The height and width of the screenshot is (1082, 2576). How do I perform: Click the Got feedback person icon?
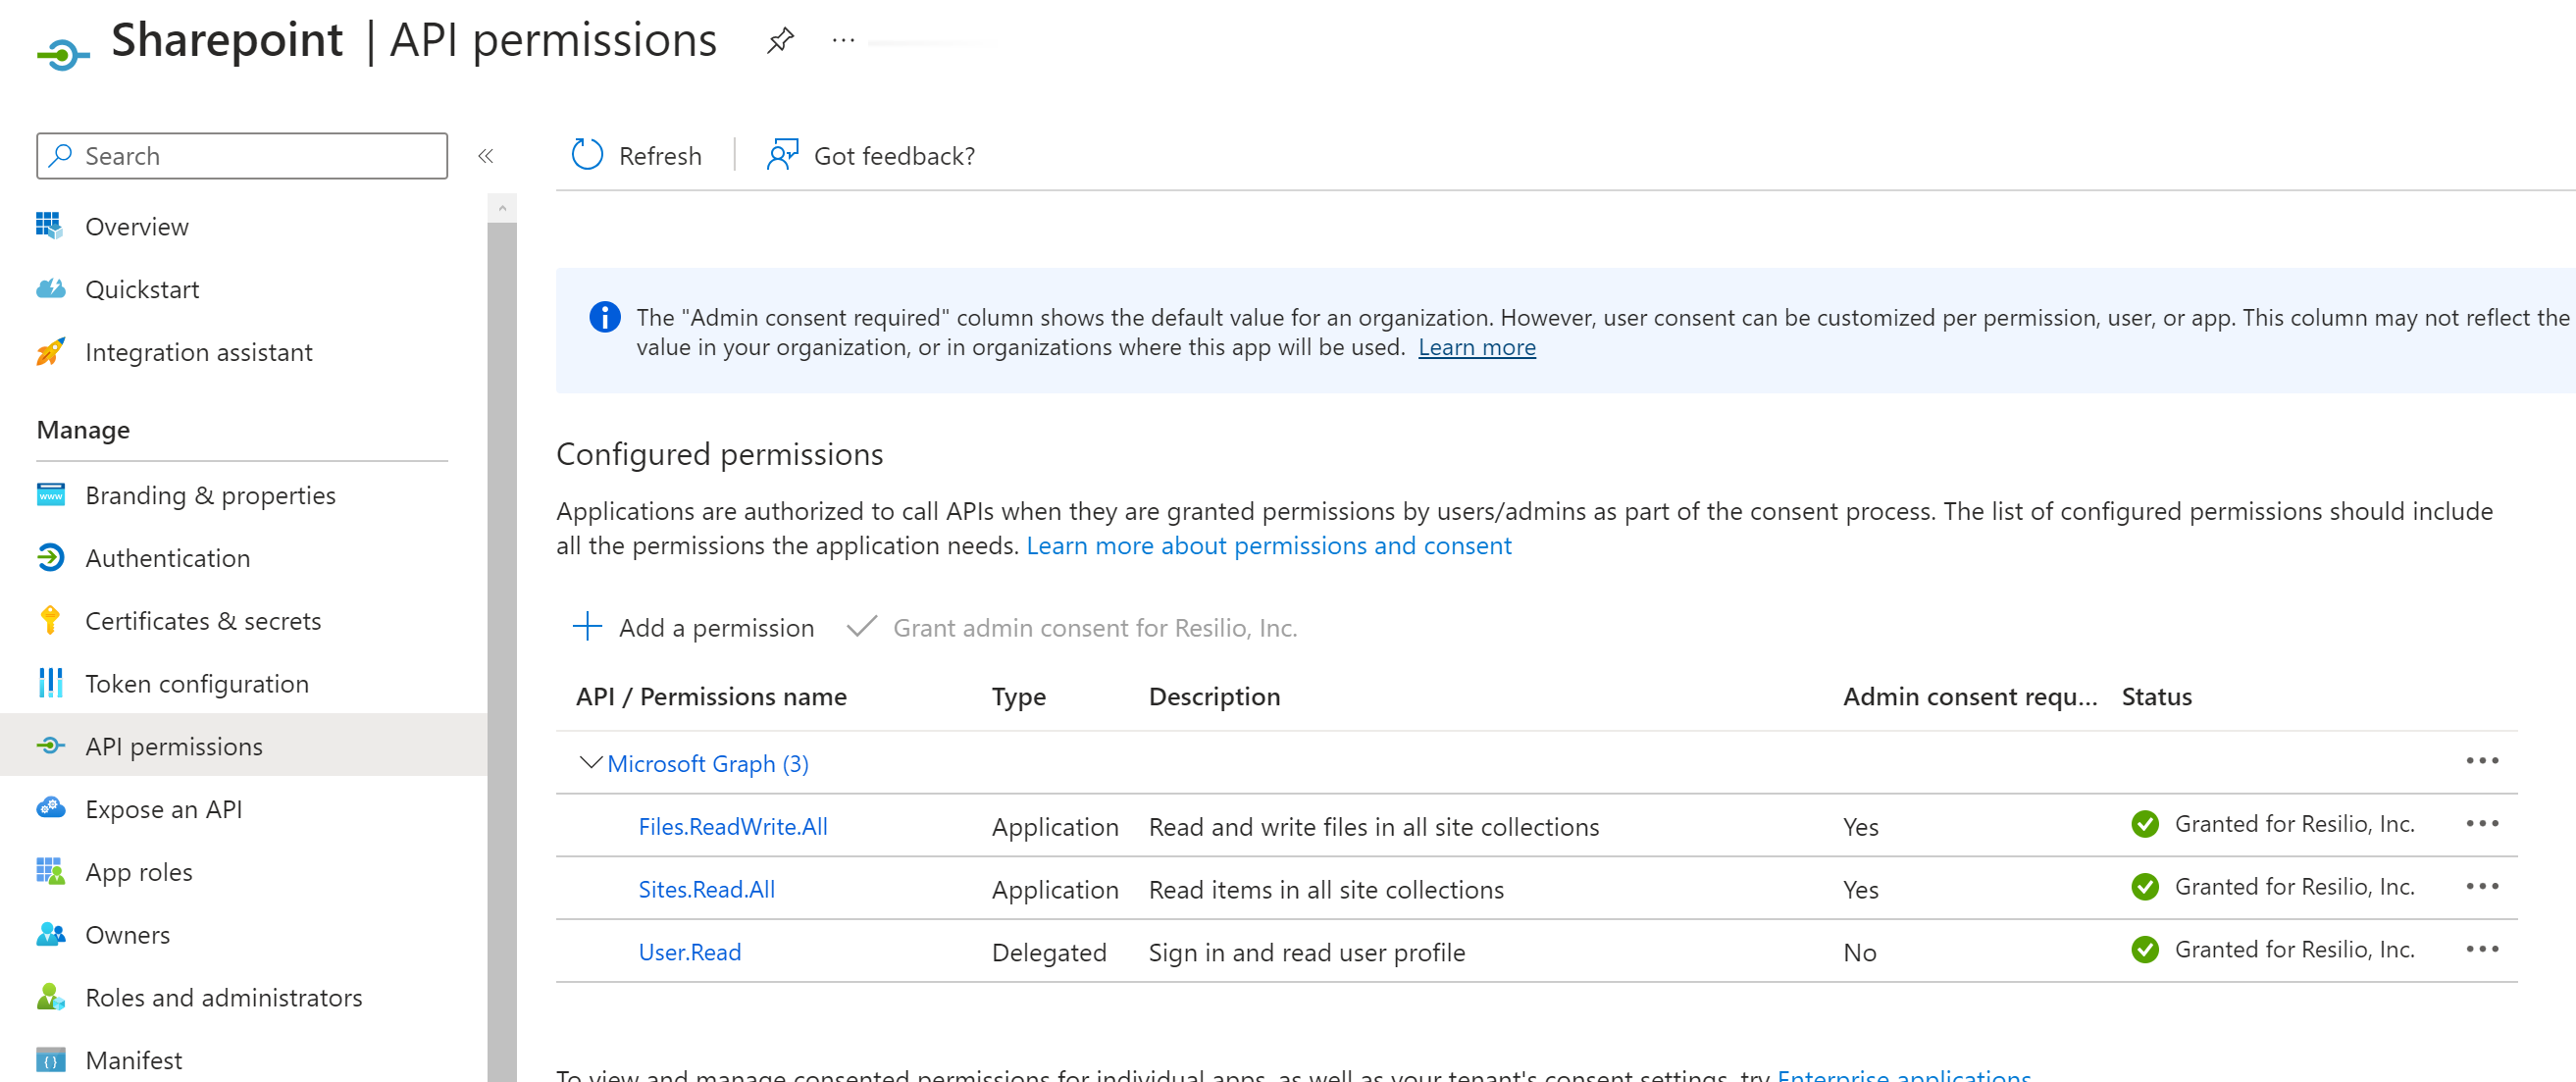tap(781, 155)
